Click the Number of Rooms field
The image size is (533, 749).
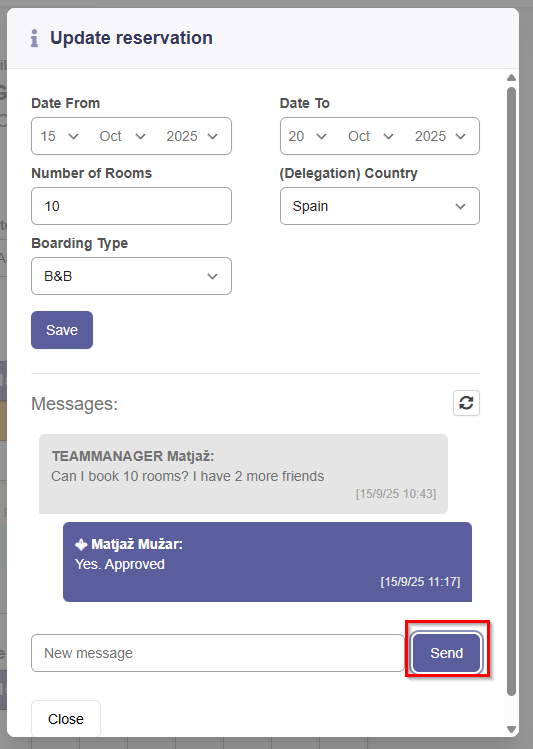(x=131, y=206)
